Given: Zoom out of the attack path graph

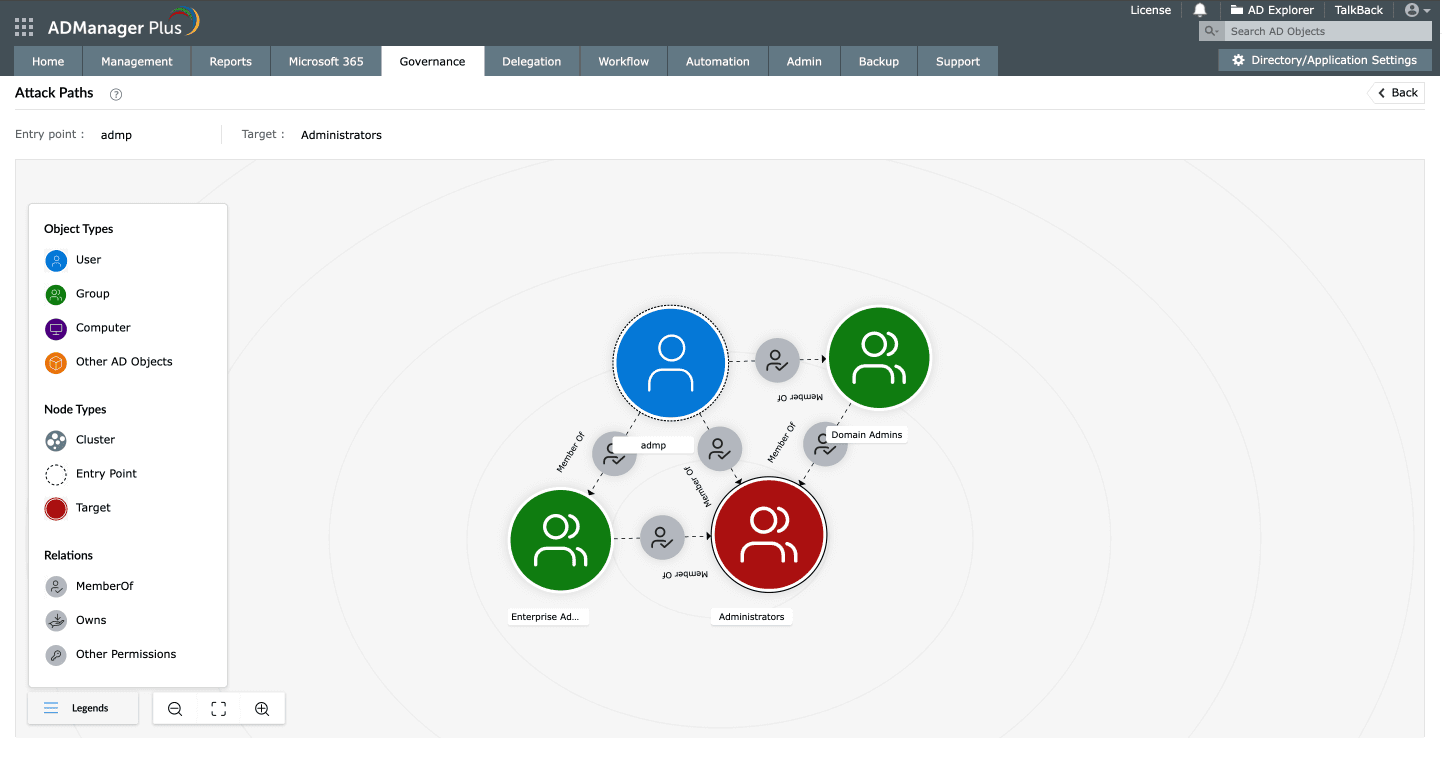Looking at the screenshot, I should point(175,708).
